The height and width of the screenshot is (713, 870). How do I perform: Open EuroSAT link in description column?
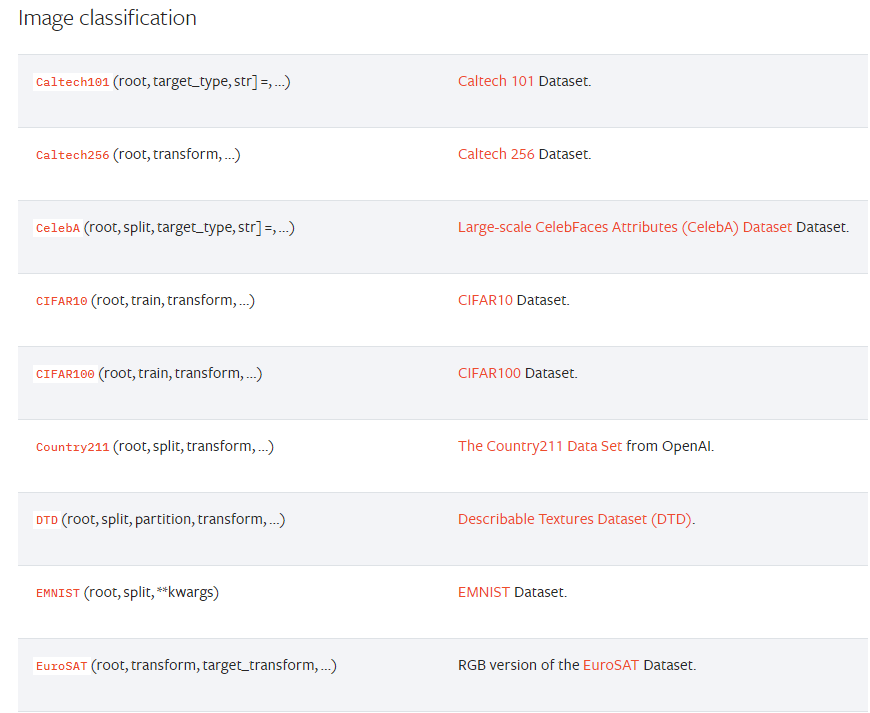(x=611, y=665)
